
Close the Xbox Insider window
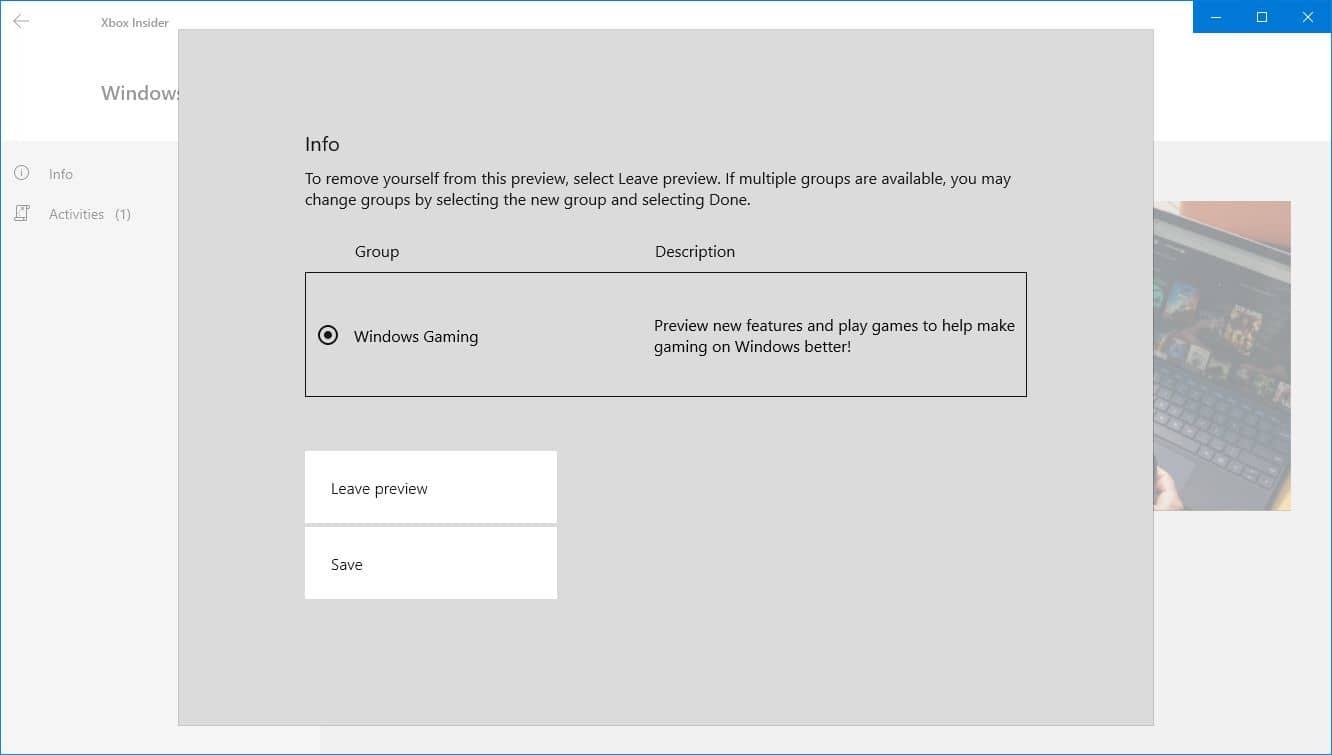(x=1308, y=17)
